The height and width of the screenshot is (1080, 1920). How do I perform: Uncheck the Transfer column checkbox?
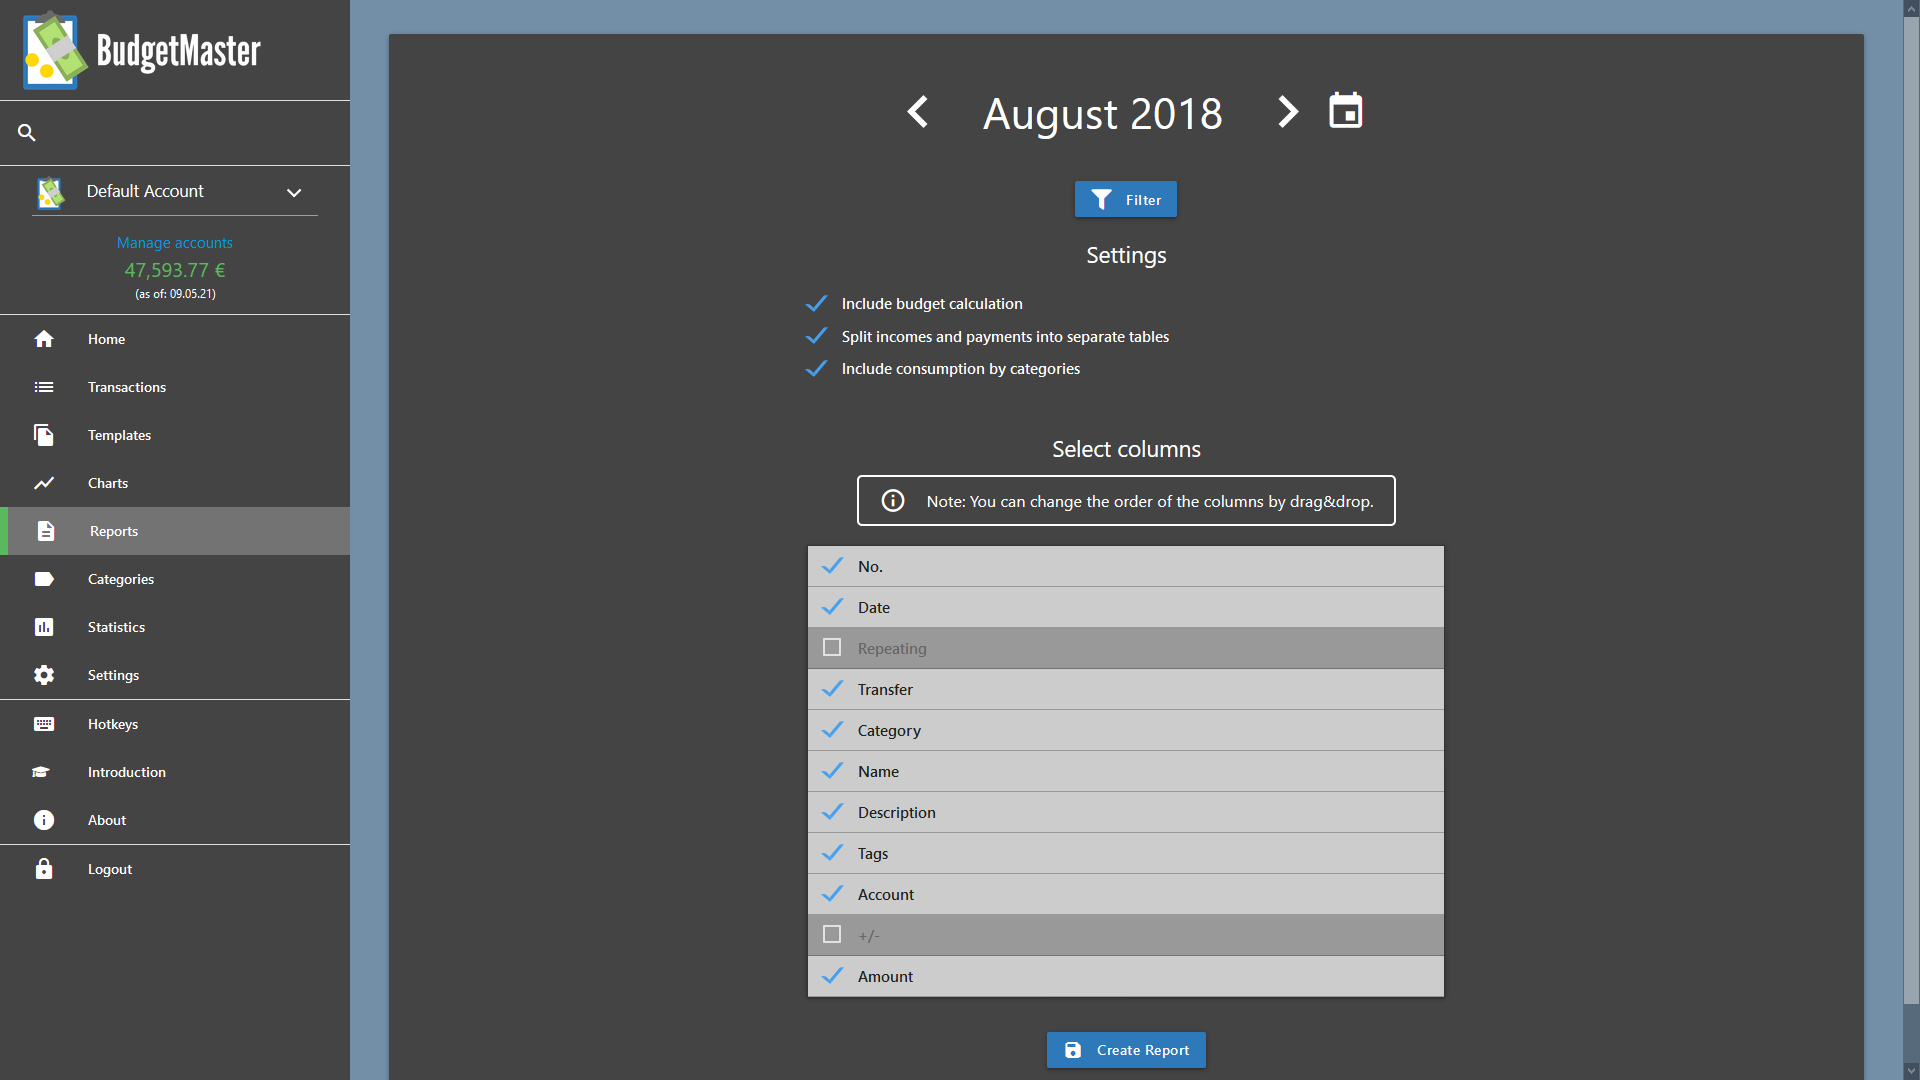832,689
